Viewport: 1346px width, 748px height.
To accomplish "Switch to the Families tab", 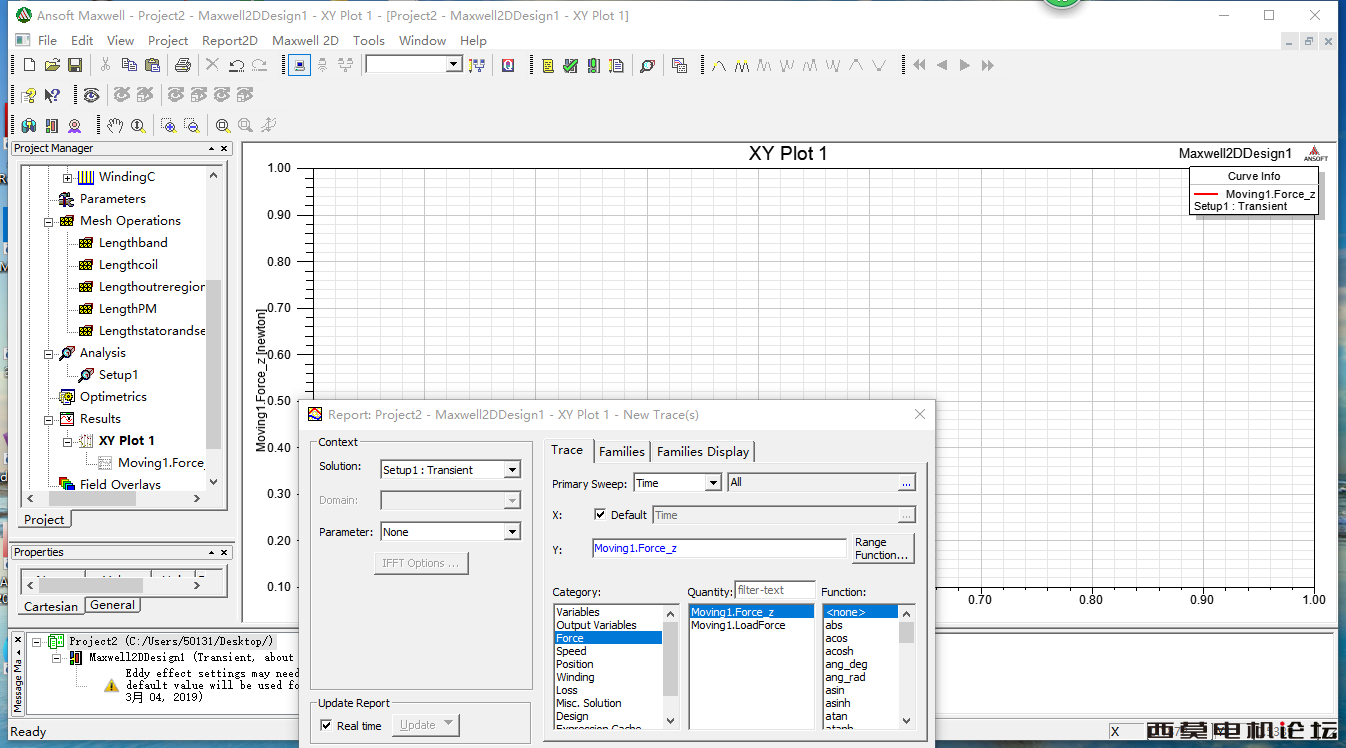I will (622, 452).
